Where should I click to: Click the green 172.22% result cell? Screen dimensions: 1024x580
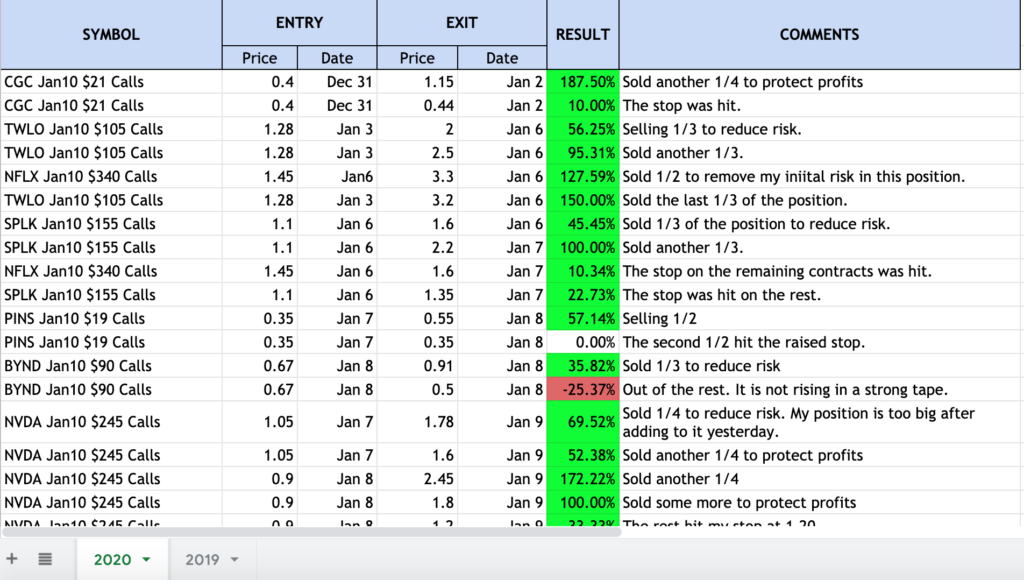(583, 479)
